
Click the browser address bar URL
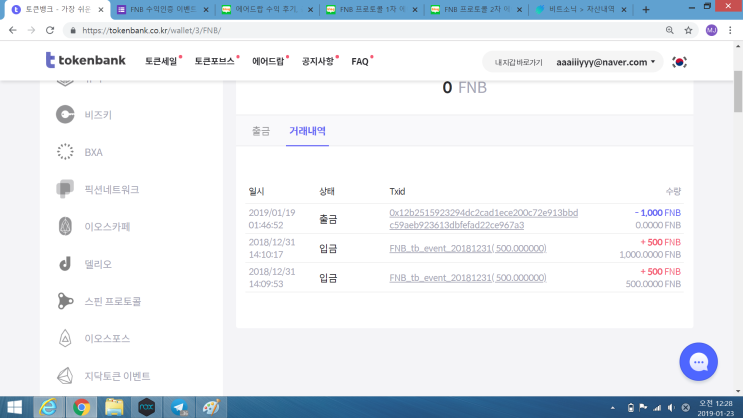tap(152, 30)
